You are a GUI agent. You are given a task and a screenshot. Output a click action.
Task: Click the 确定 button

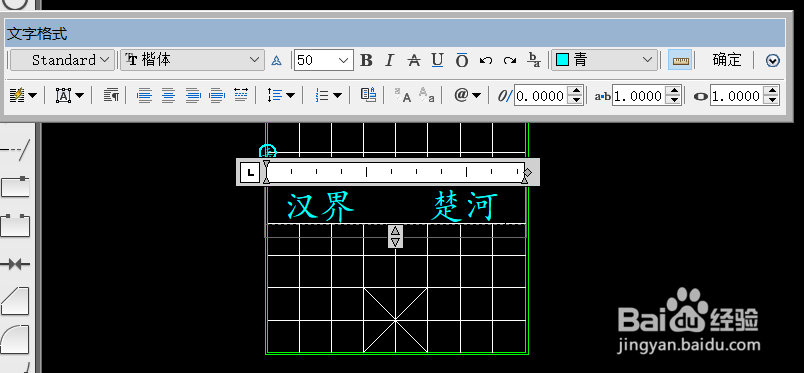click(727, 60)
